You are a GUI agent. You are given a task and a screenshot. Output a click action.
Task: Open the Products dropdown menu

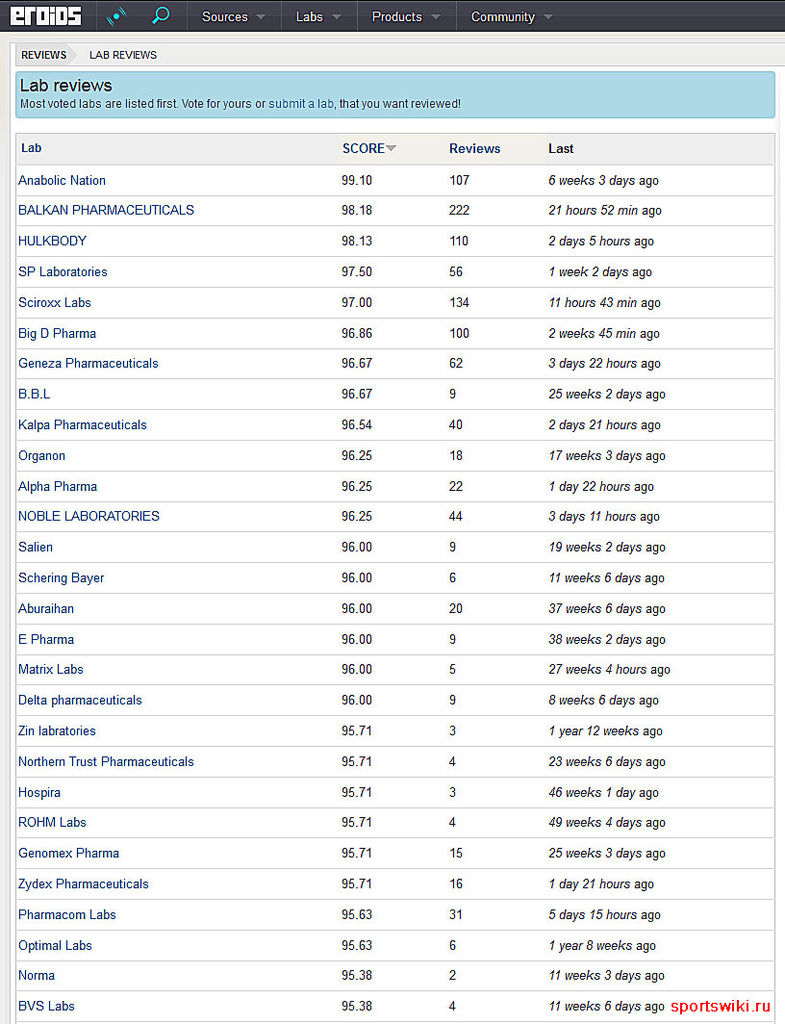point(405,17)
